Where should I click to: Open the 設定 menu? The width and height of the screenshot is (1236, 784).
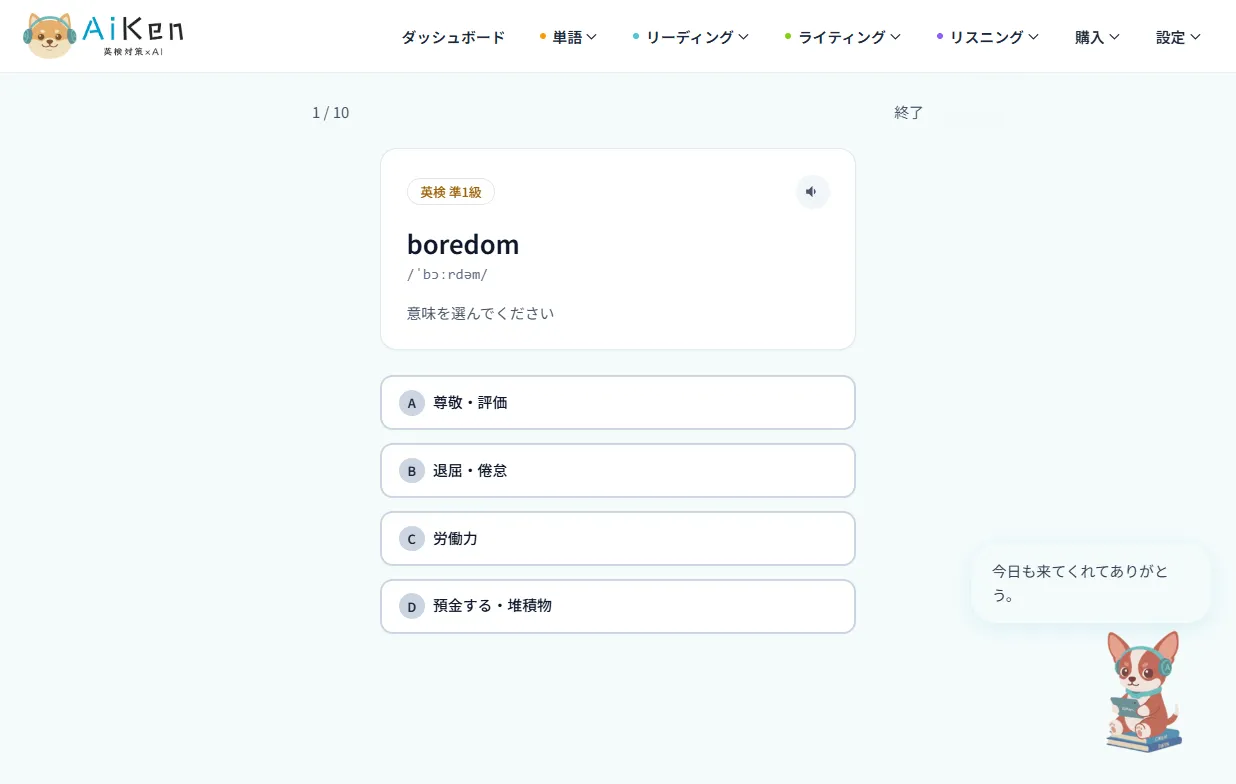[x=1178, y=37]
